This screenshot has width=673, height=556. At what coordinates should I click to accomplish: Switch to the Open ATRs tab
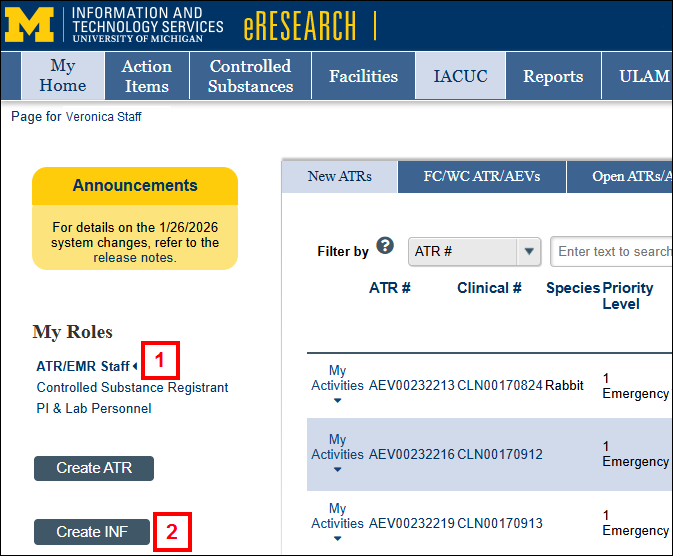click(x=620, y=176)
